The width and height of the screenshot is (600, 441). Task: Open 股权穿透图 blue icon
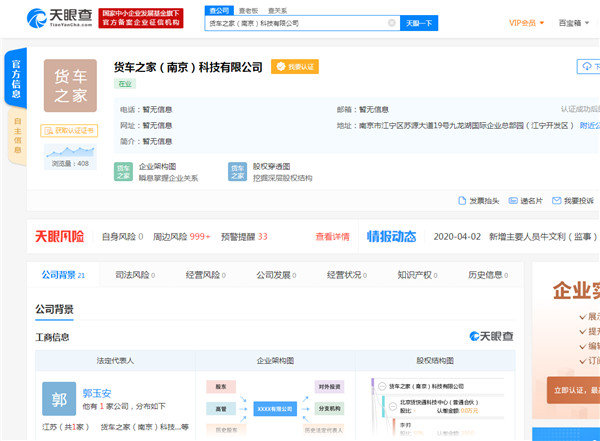point(237,172)
